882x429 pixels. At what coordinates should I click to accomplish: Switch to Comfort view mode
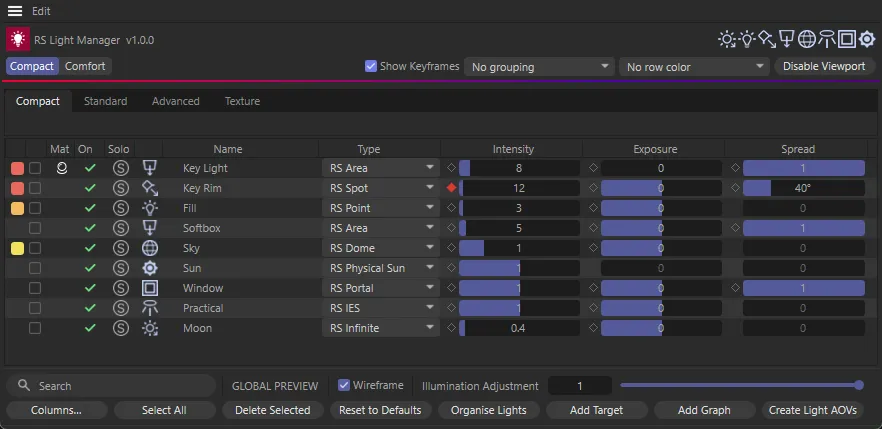(85, 66)
